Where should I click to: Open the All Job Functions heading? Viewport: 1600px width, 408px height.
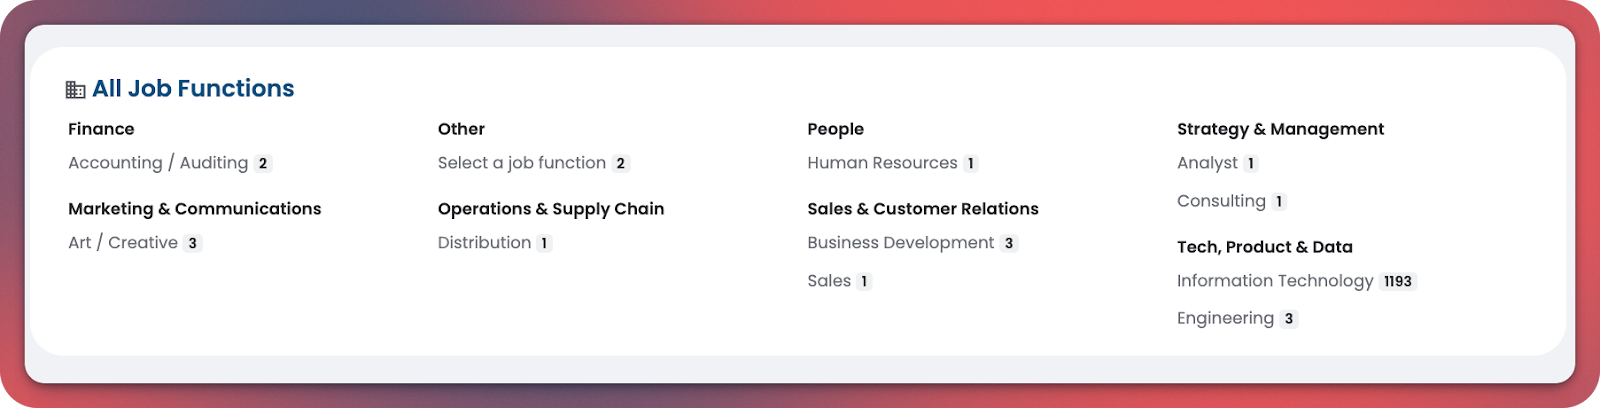pyautogui.click(x=193, y=89)
